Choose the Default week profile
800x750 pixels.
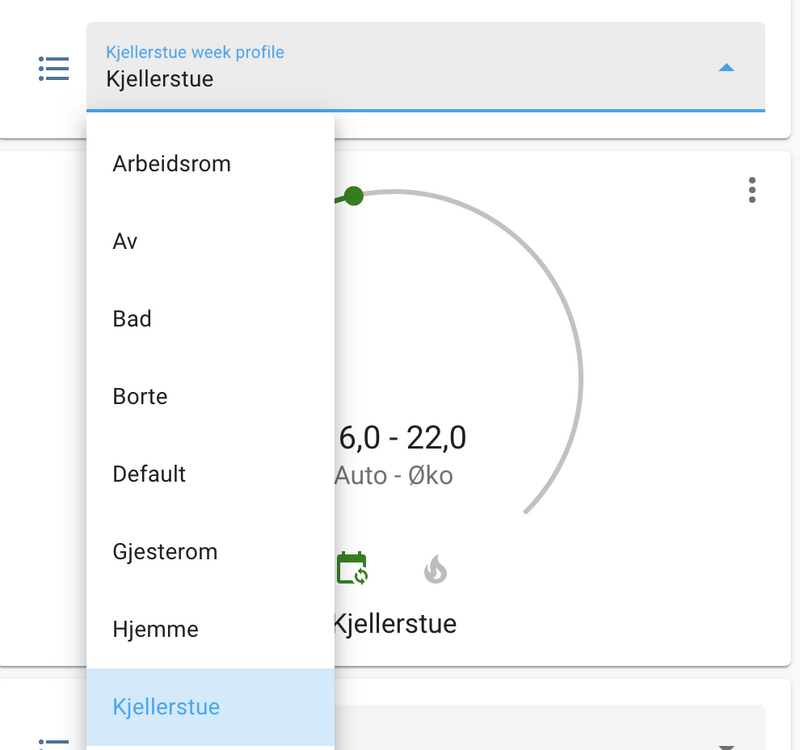coord(150,474)
